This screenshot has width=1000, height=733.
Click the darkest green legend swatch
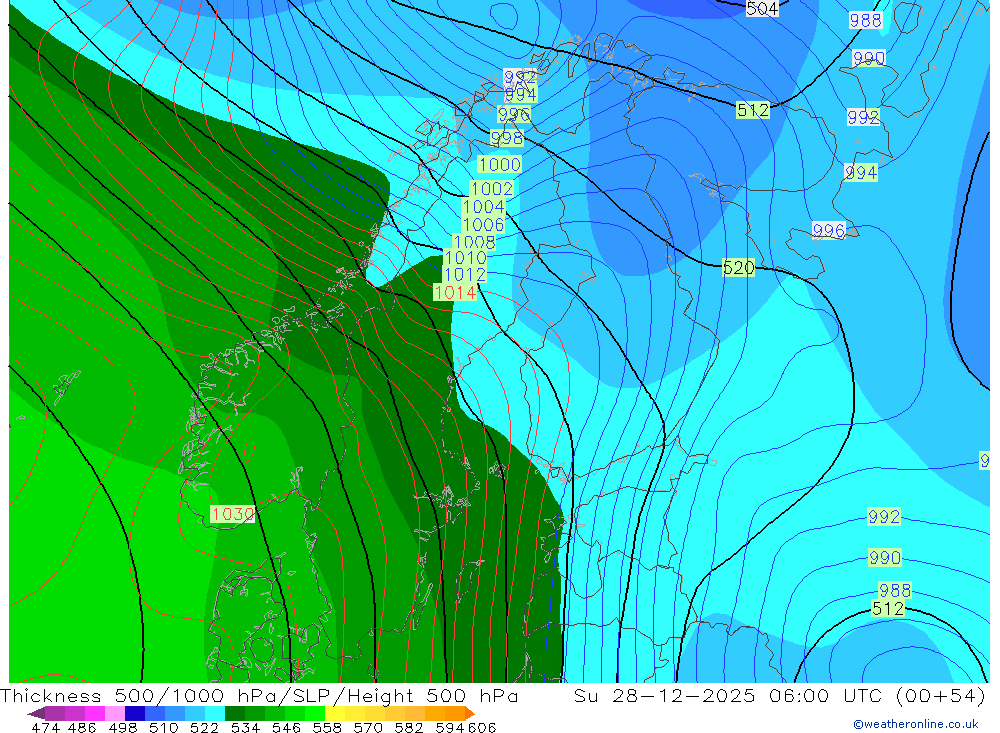235,713
